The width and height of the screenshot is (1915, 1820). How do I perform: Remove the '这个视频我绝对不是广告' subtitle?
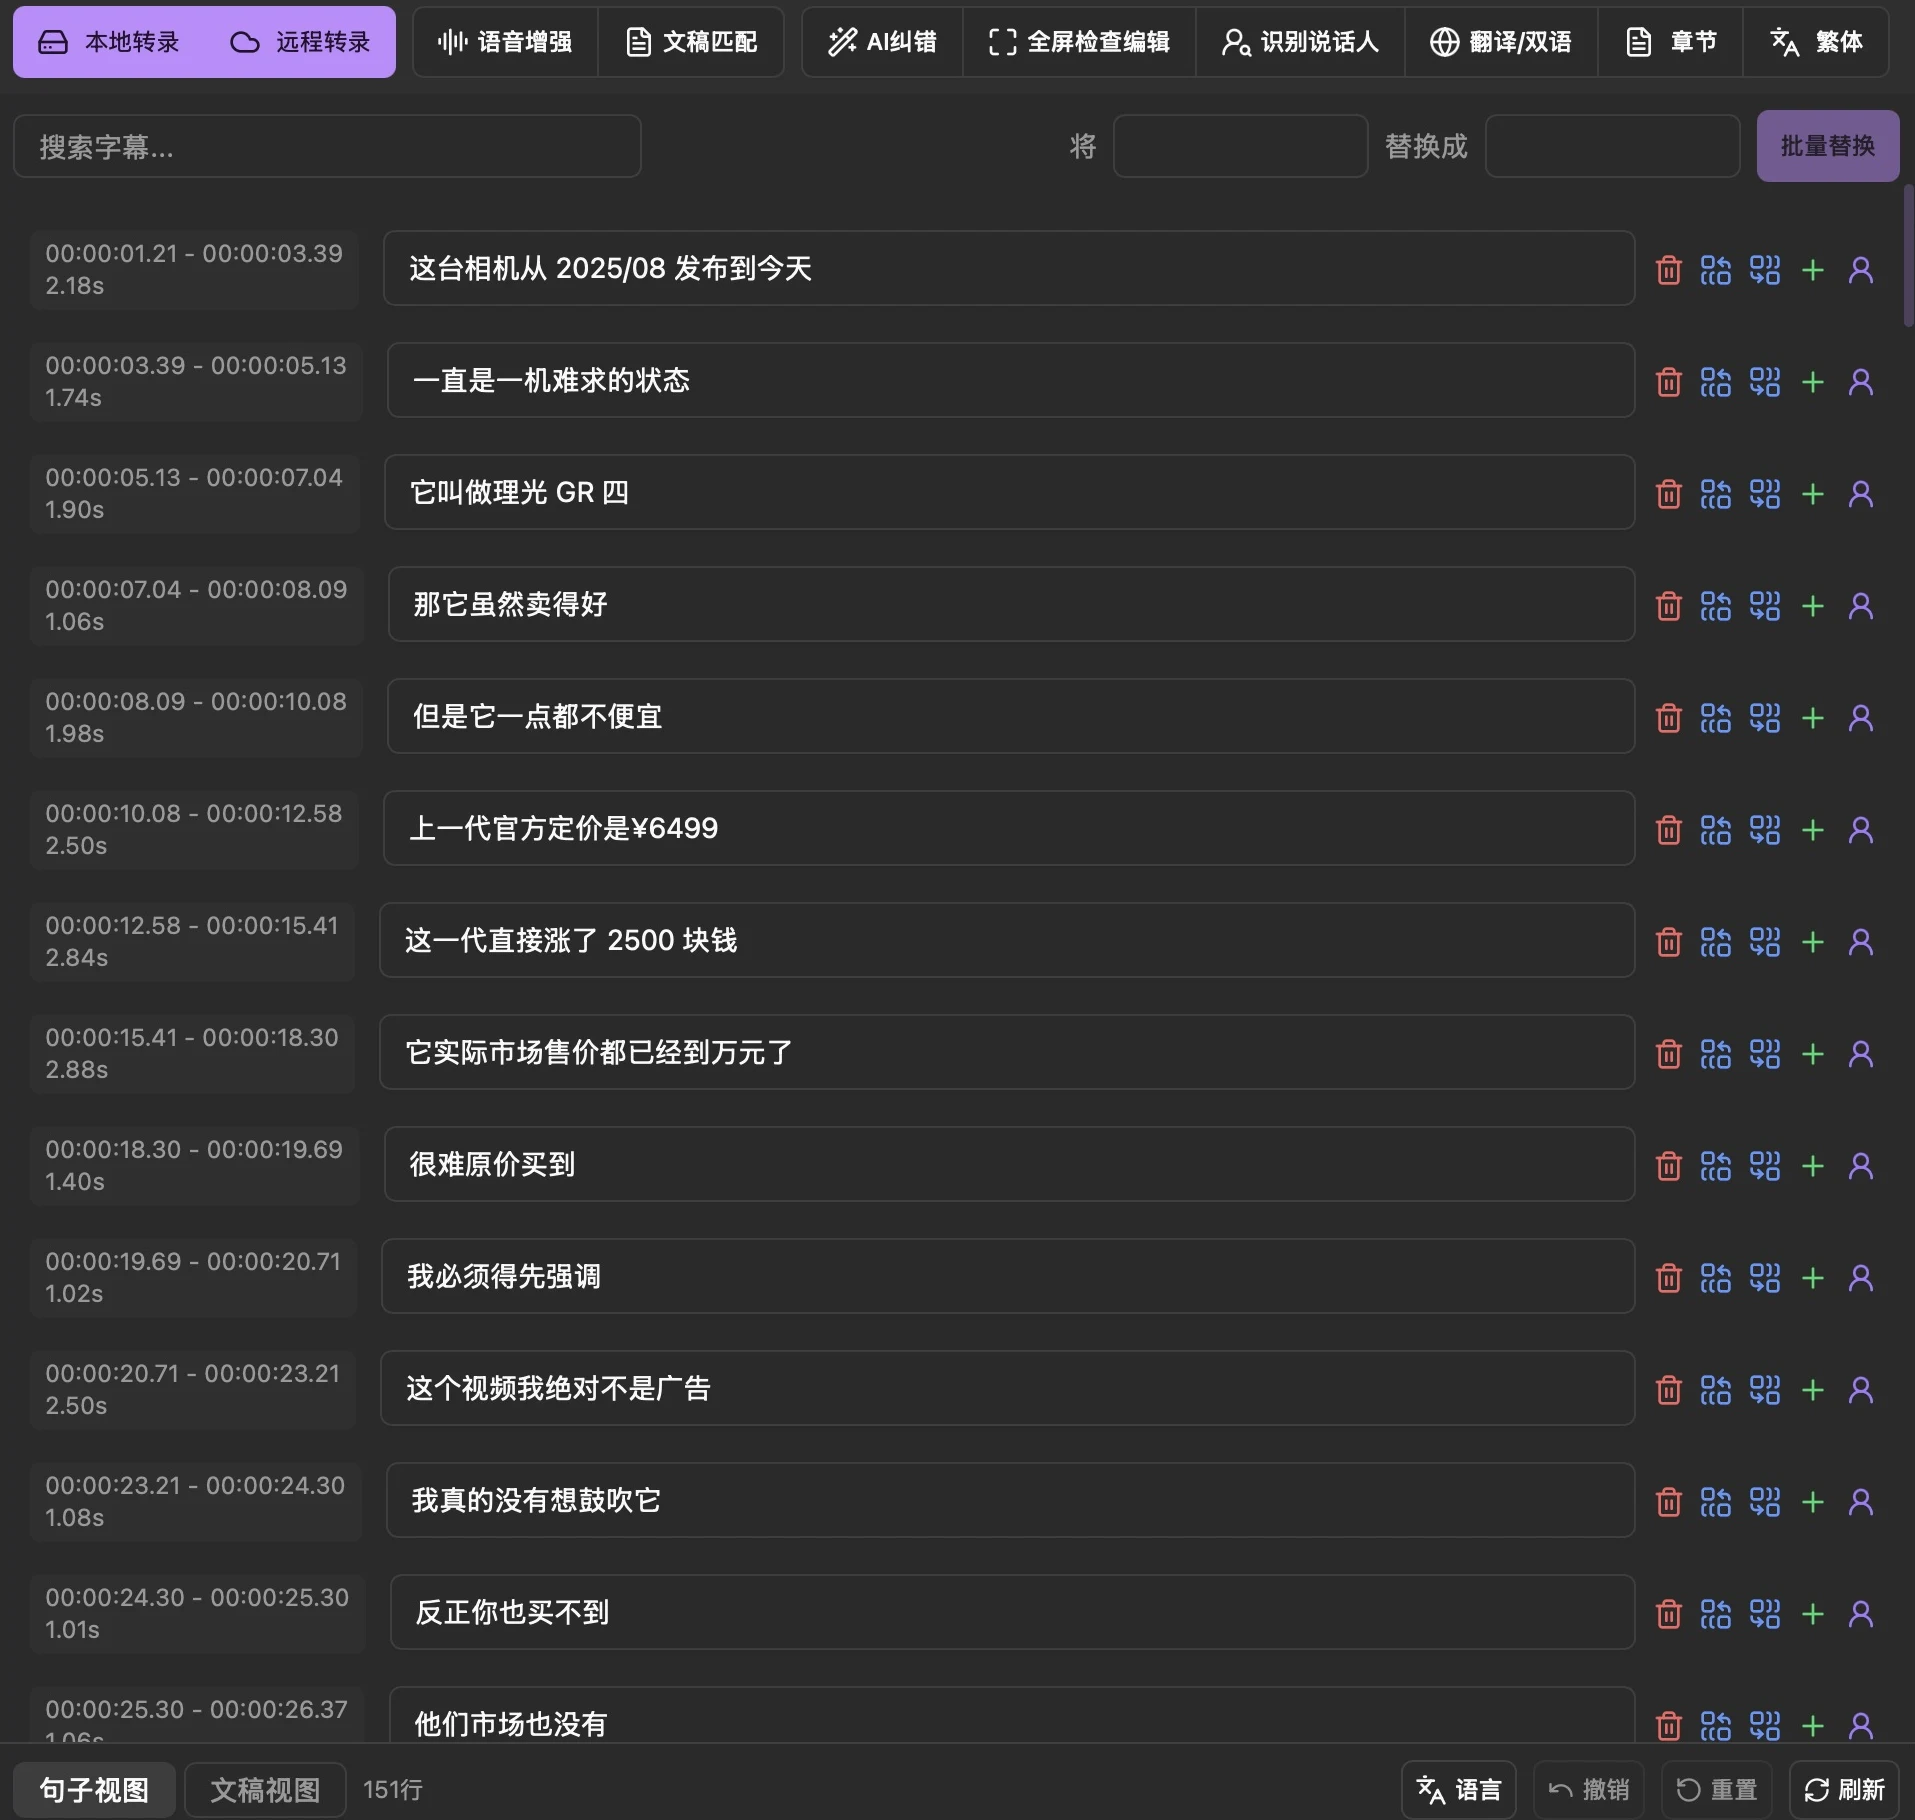pos(1668,1390)
